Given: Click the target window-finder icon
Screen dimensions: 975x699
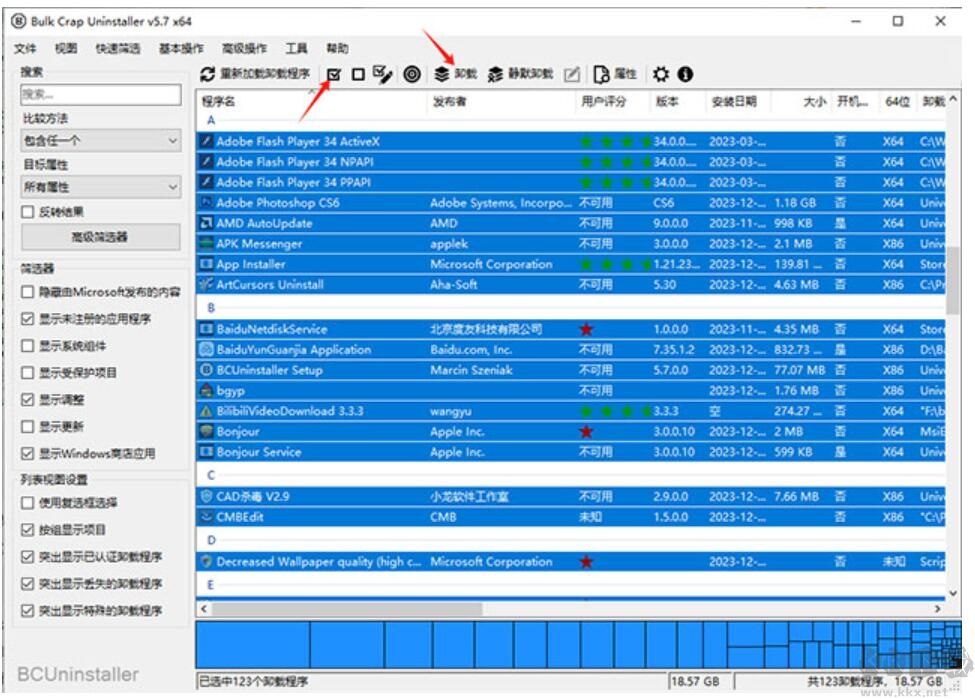Looking at the screenshot, I should coord(409,73).
